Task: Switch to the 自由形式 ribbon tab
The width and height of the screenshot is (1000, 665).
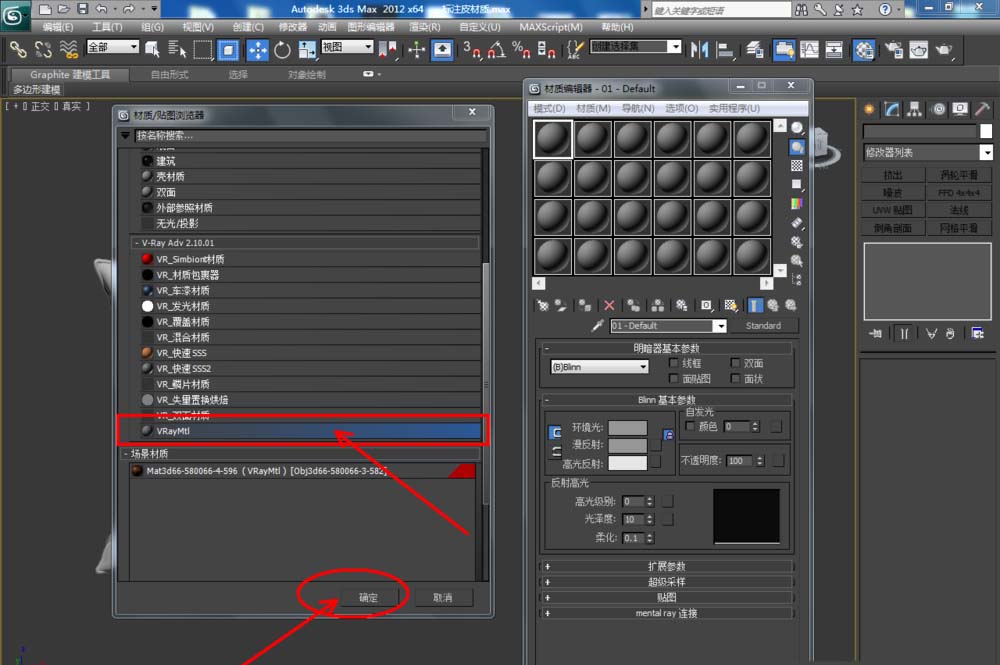Action: pyautogui.click(x=169, y=75)
